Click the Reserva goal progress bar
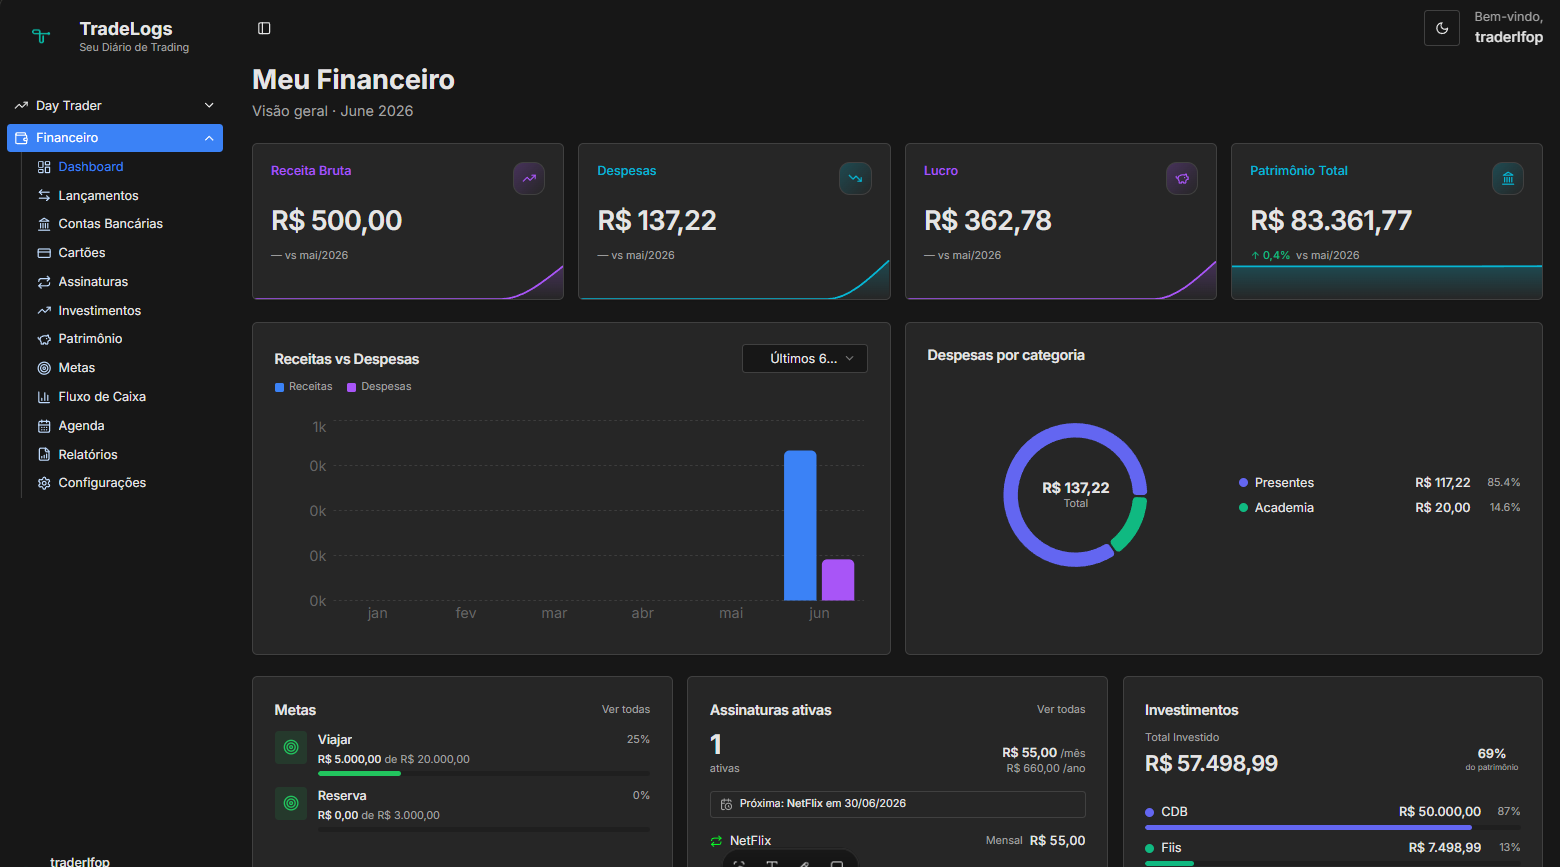Viewport: 1560px width, 867px height. click(x=484, y=829)
